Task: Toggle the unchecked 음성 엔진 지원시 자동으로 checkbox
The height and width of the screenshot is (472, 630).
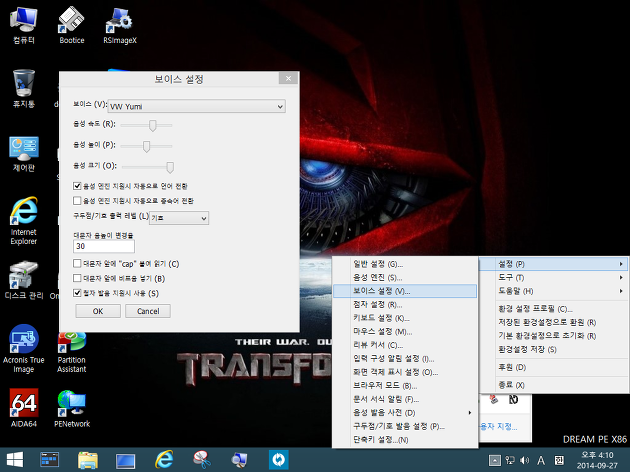Action: (x=77, y=200)
